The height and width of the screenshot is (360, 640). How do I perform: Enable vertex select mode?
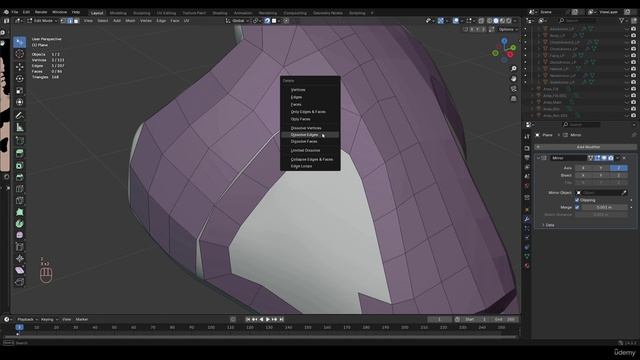[x=63, y=20]
